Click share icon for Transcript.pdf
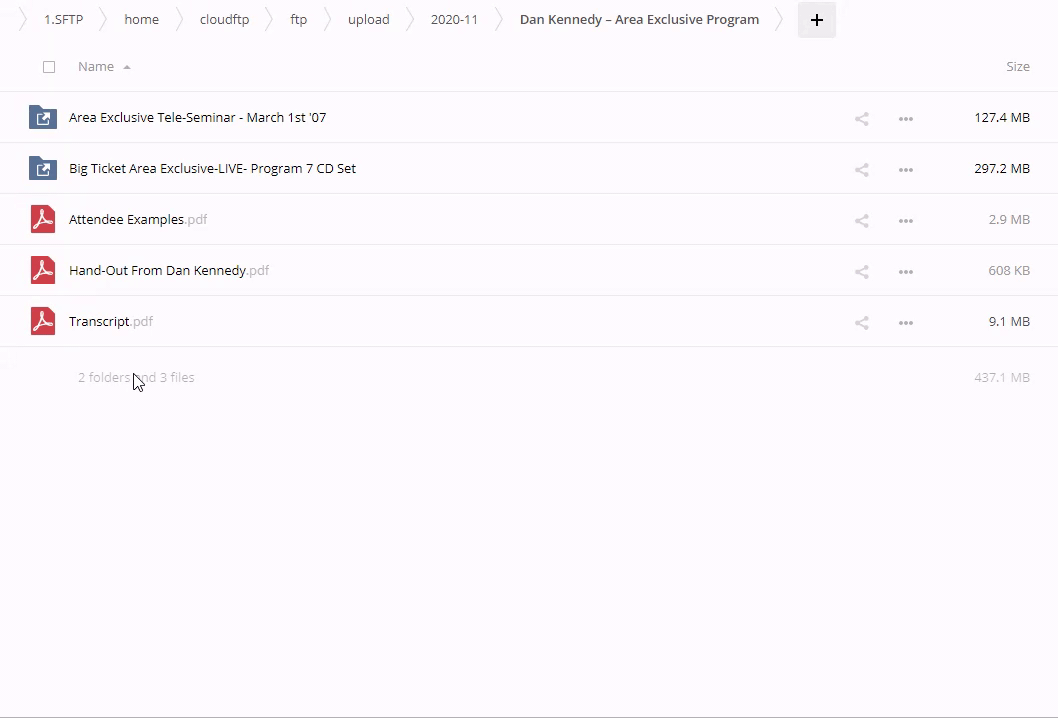This screenshot has width=1058, height=718. coord(861,323)
